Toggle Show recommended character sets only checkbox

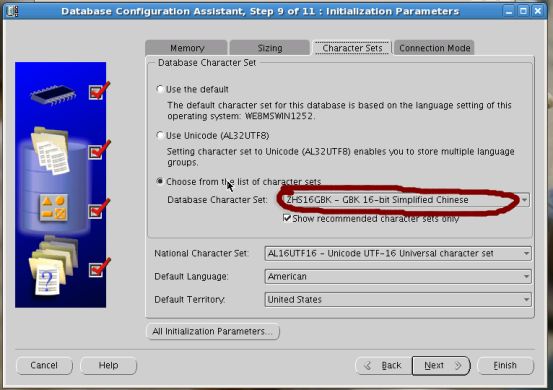[287, 218]
